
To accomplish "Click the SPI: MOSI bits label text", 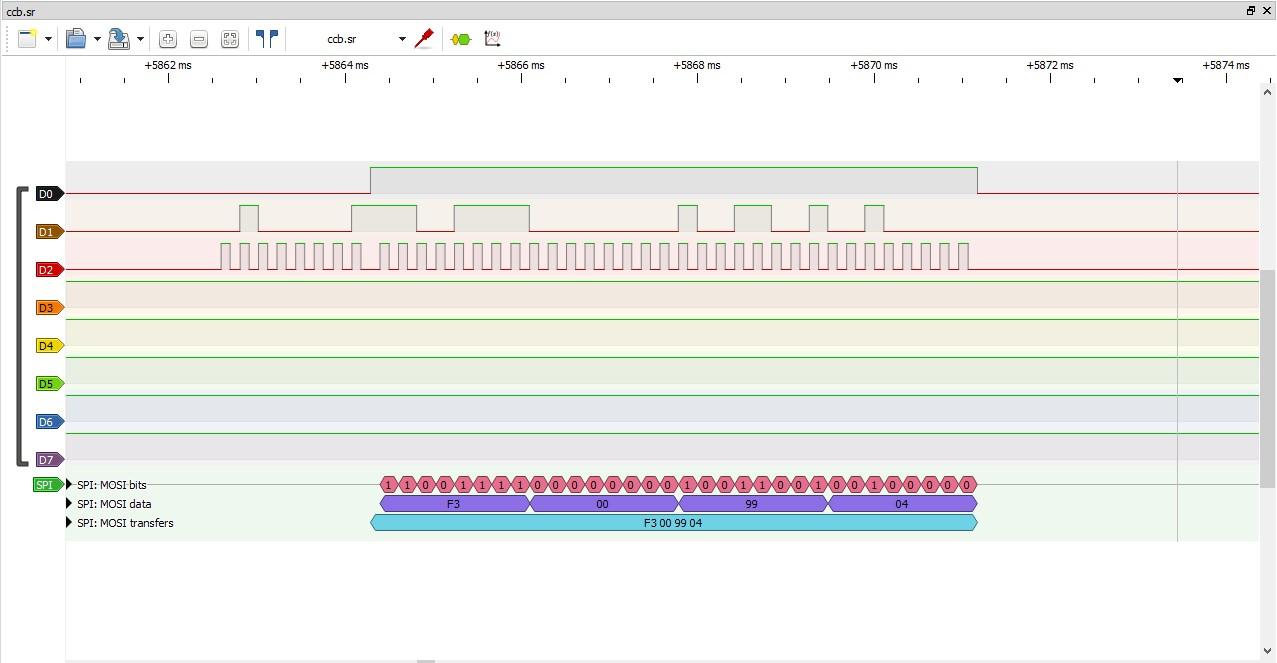I will click(x=112, y=485).
